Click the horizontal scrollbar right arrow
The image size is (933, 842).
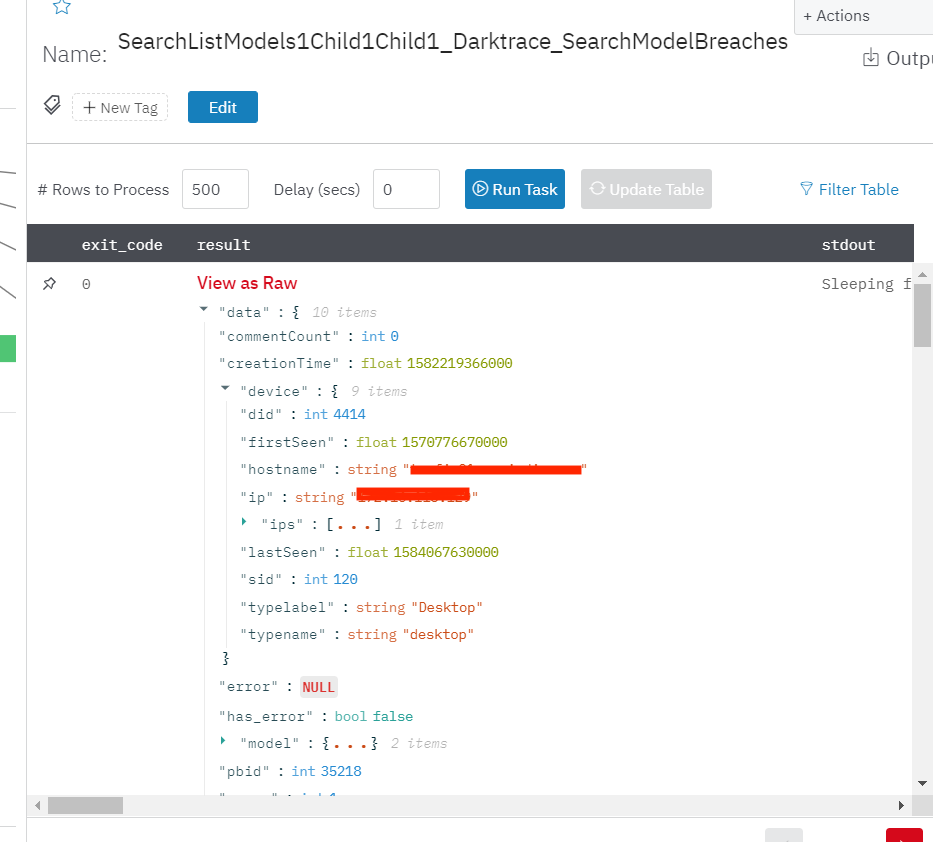click(x=901, y=806)
